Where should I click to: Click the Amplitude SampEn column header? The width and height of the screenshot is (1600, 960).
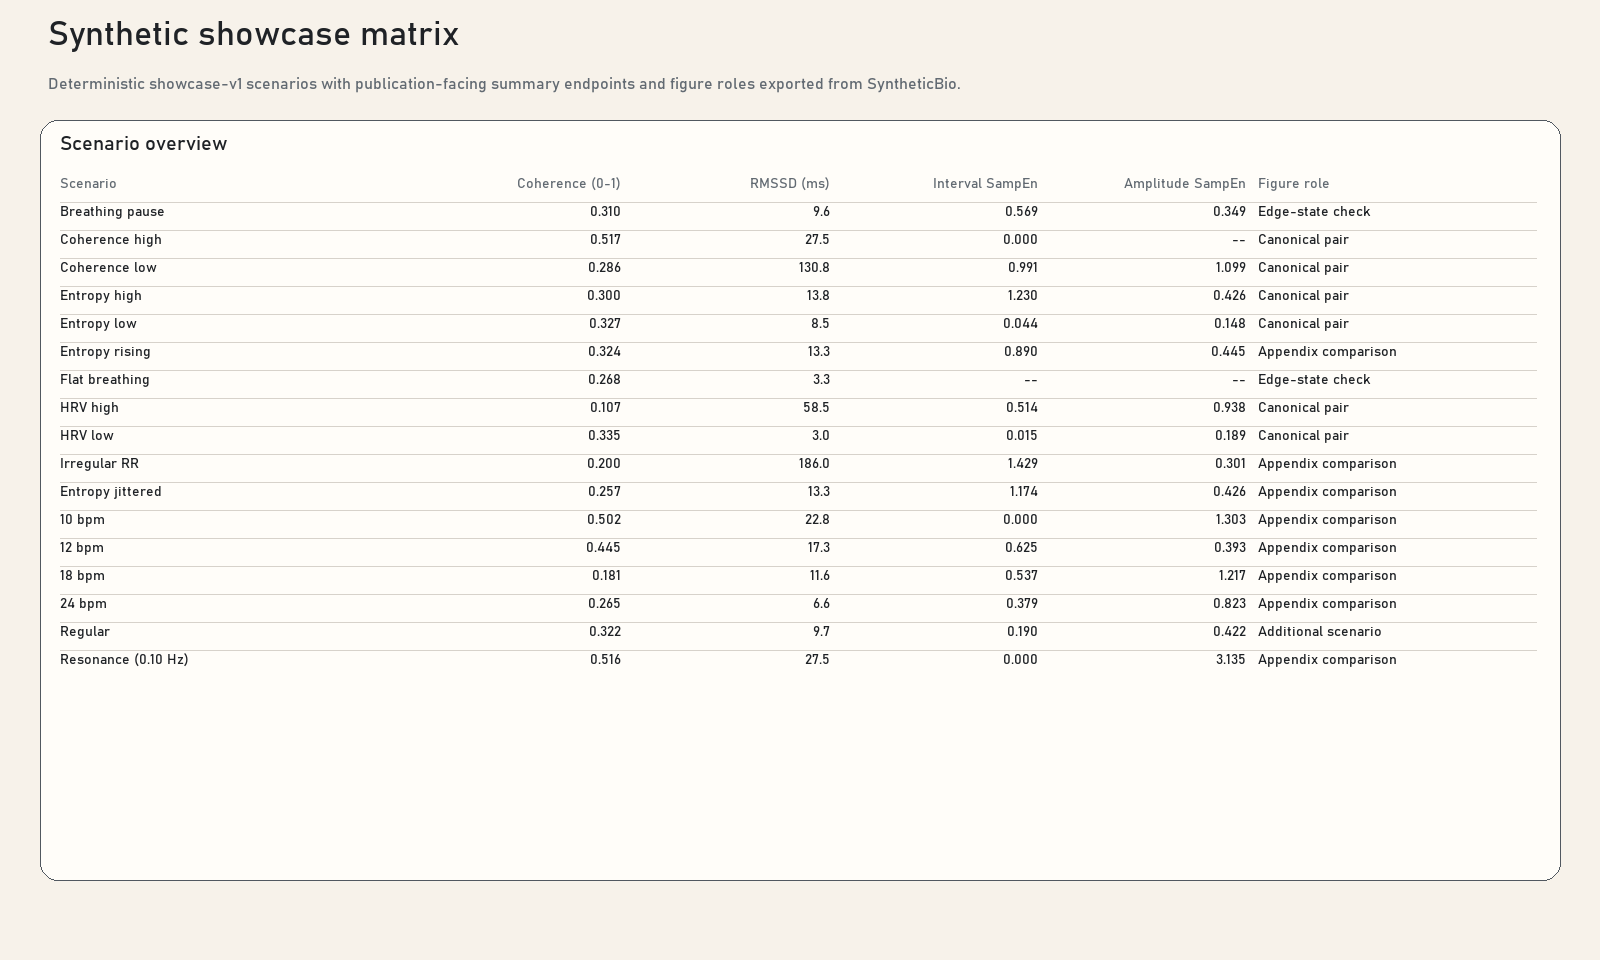tap(1184, 184)
